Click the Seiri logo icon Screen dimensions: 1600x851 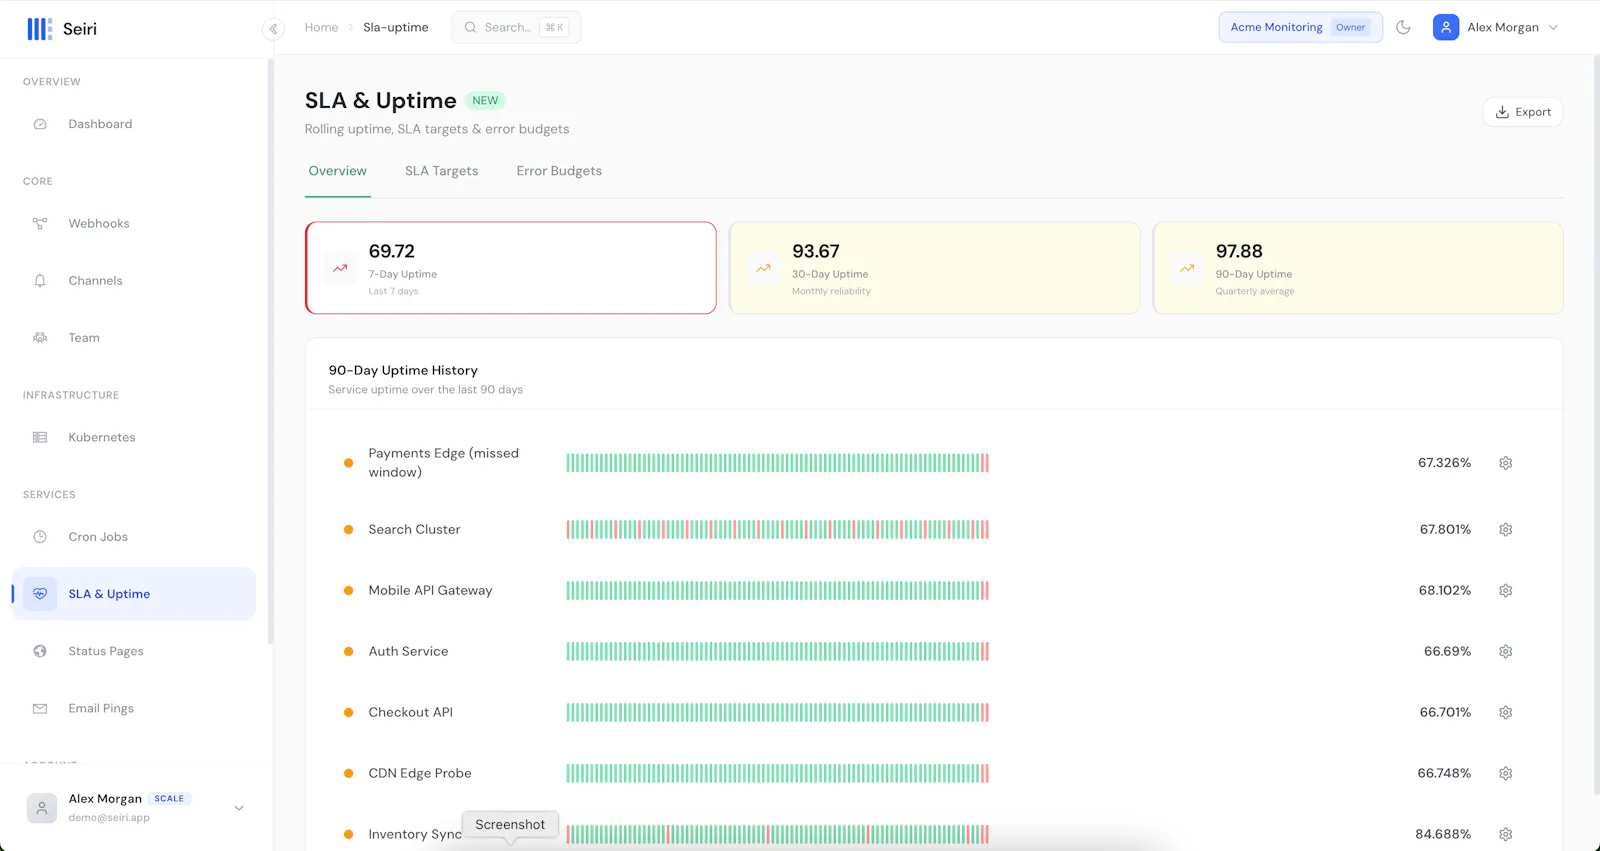coord(39,29)
